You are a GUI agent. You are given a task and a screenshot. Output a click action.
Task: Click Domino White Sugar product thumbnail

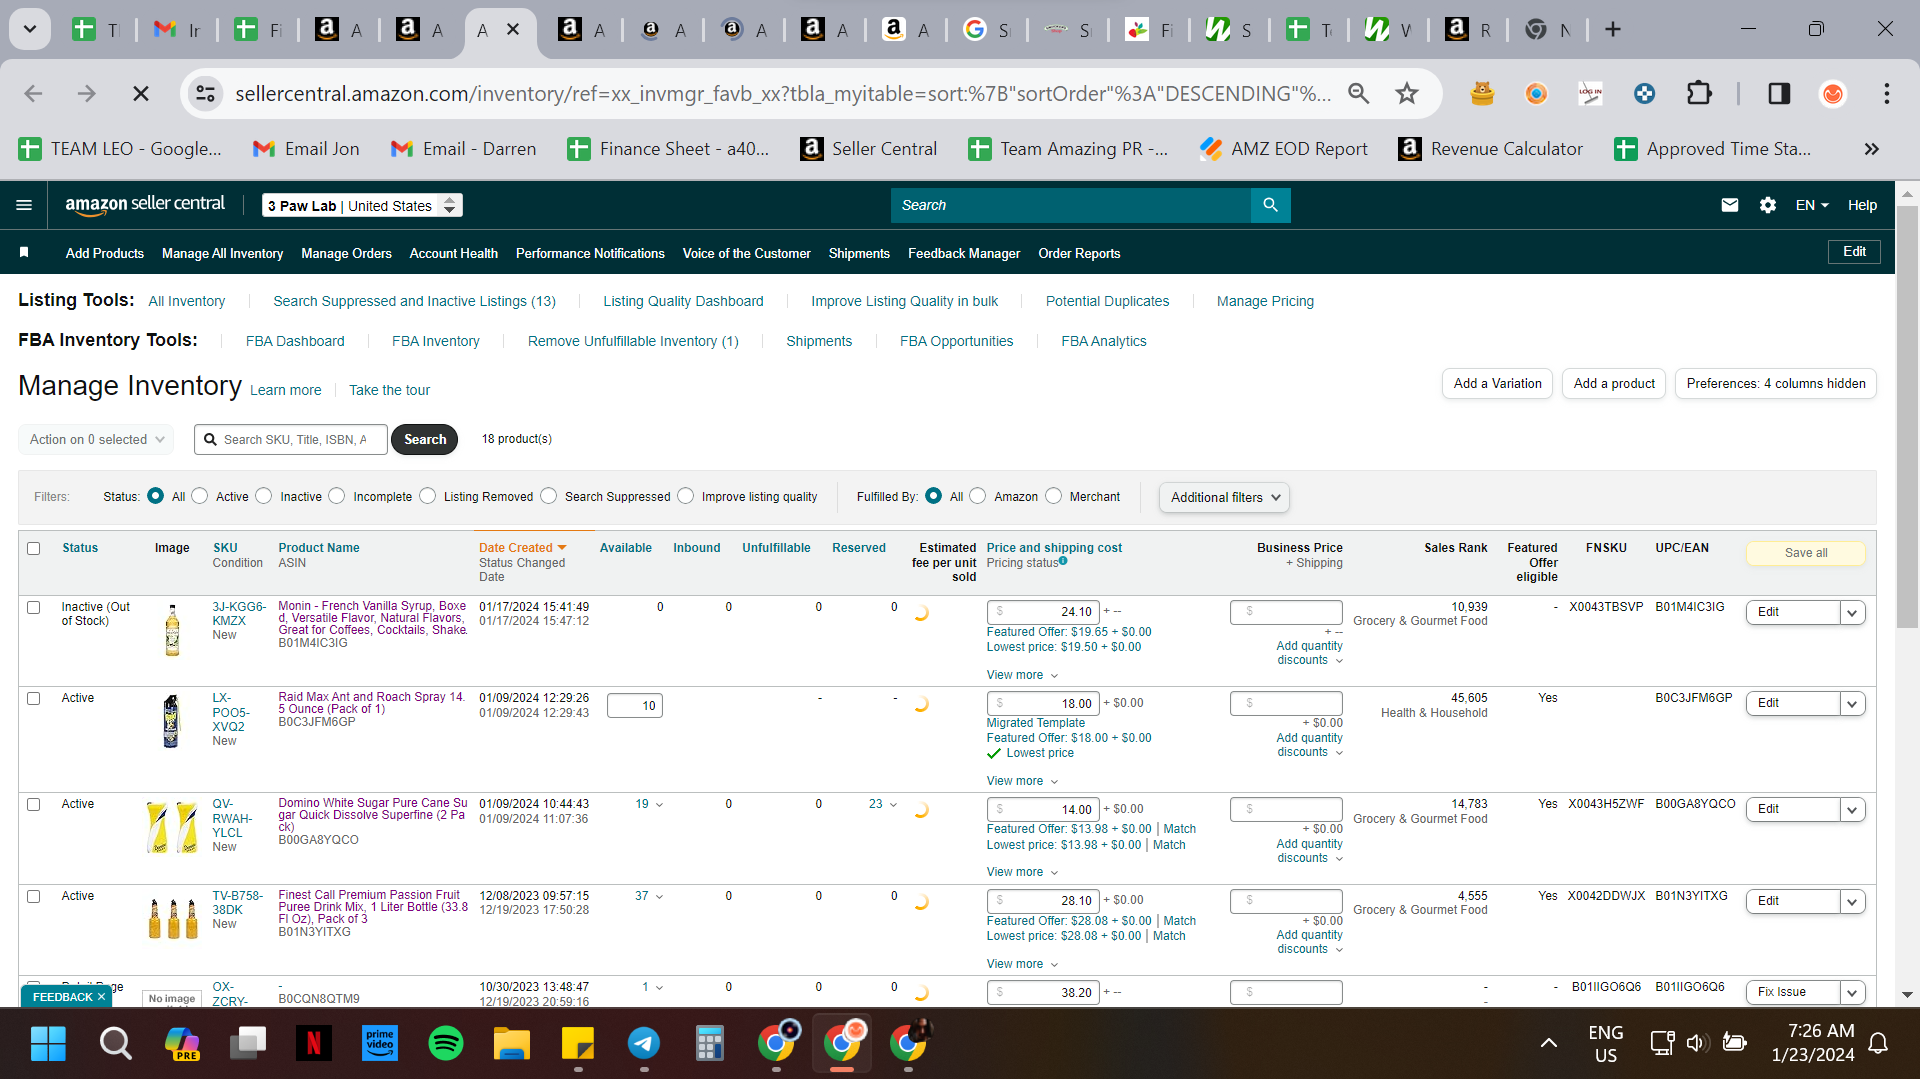coord(172,827)
